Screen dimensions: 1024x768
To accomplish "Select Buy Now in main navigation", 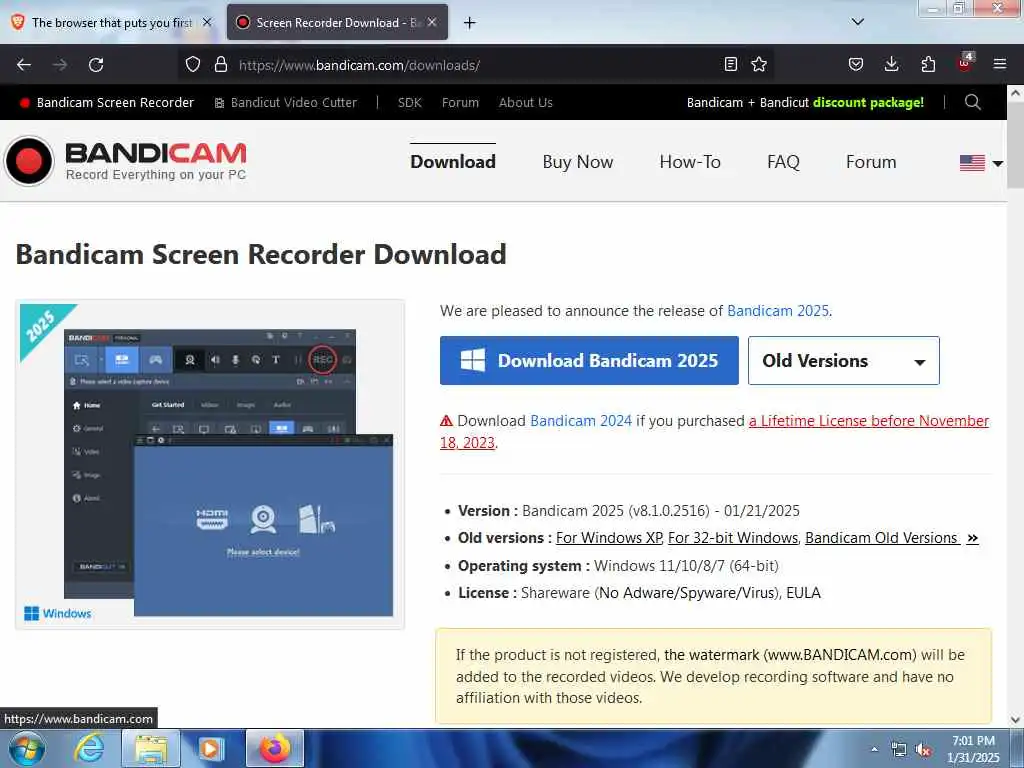I will [x=578, y=161].
